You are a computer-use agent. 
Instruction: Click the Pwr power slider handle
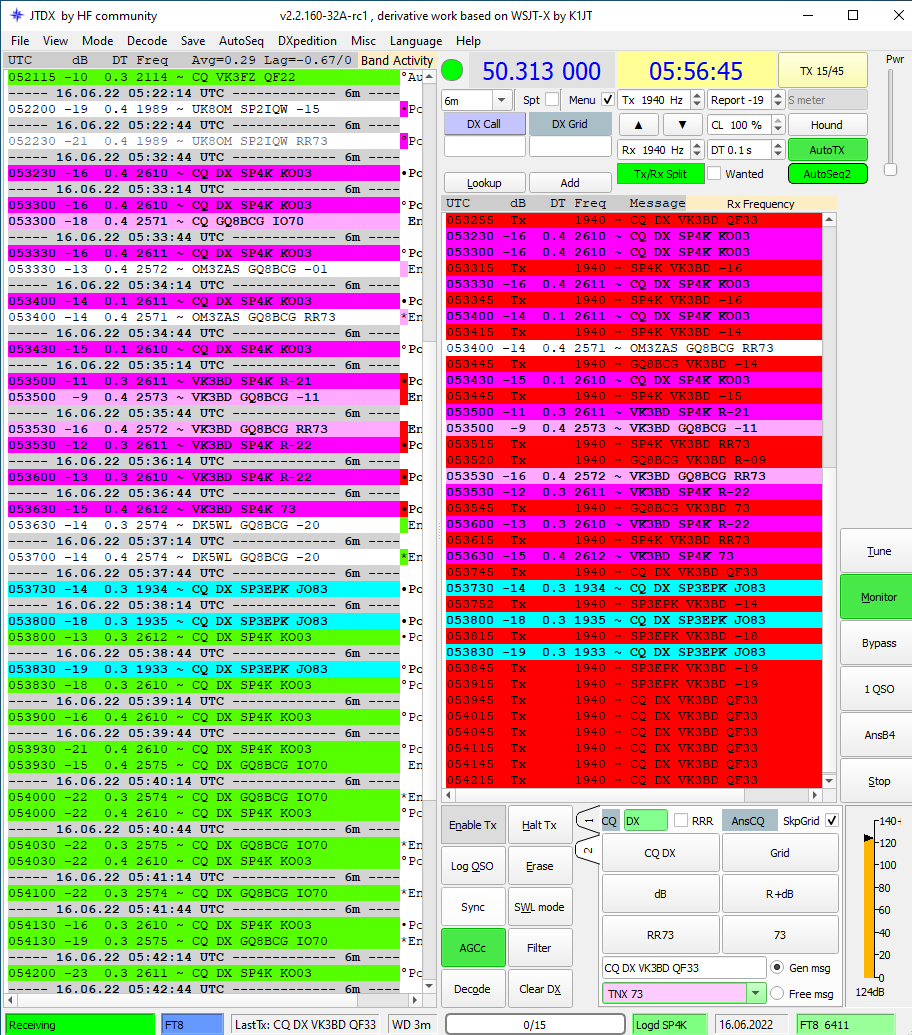click(x=890, y=170)
